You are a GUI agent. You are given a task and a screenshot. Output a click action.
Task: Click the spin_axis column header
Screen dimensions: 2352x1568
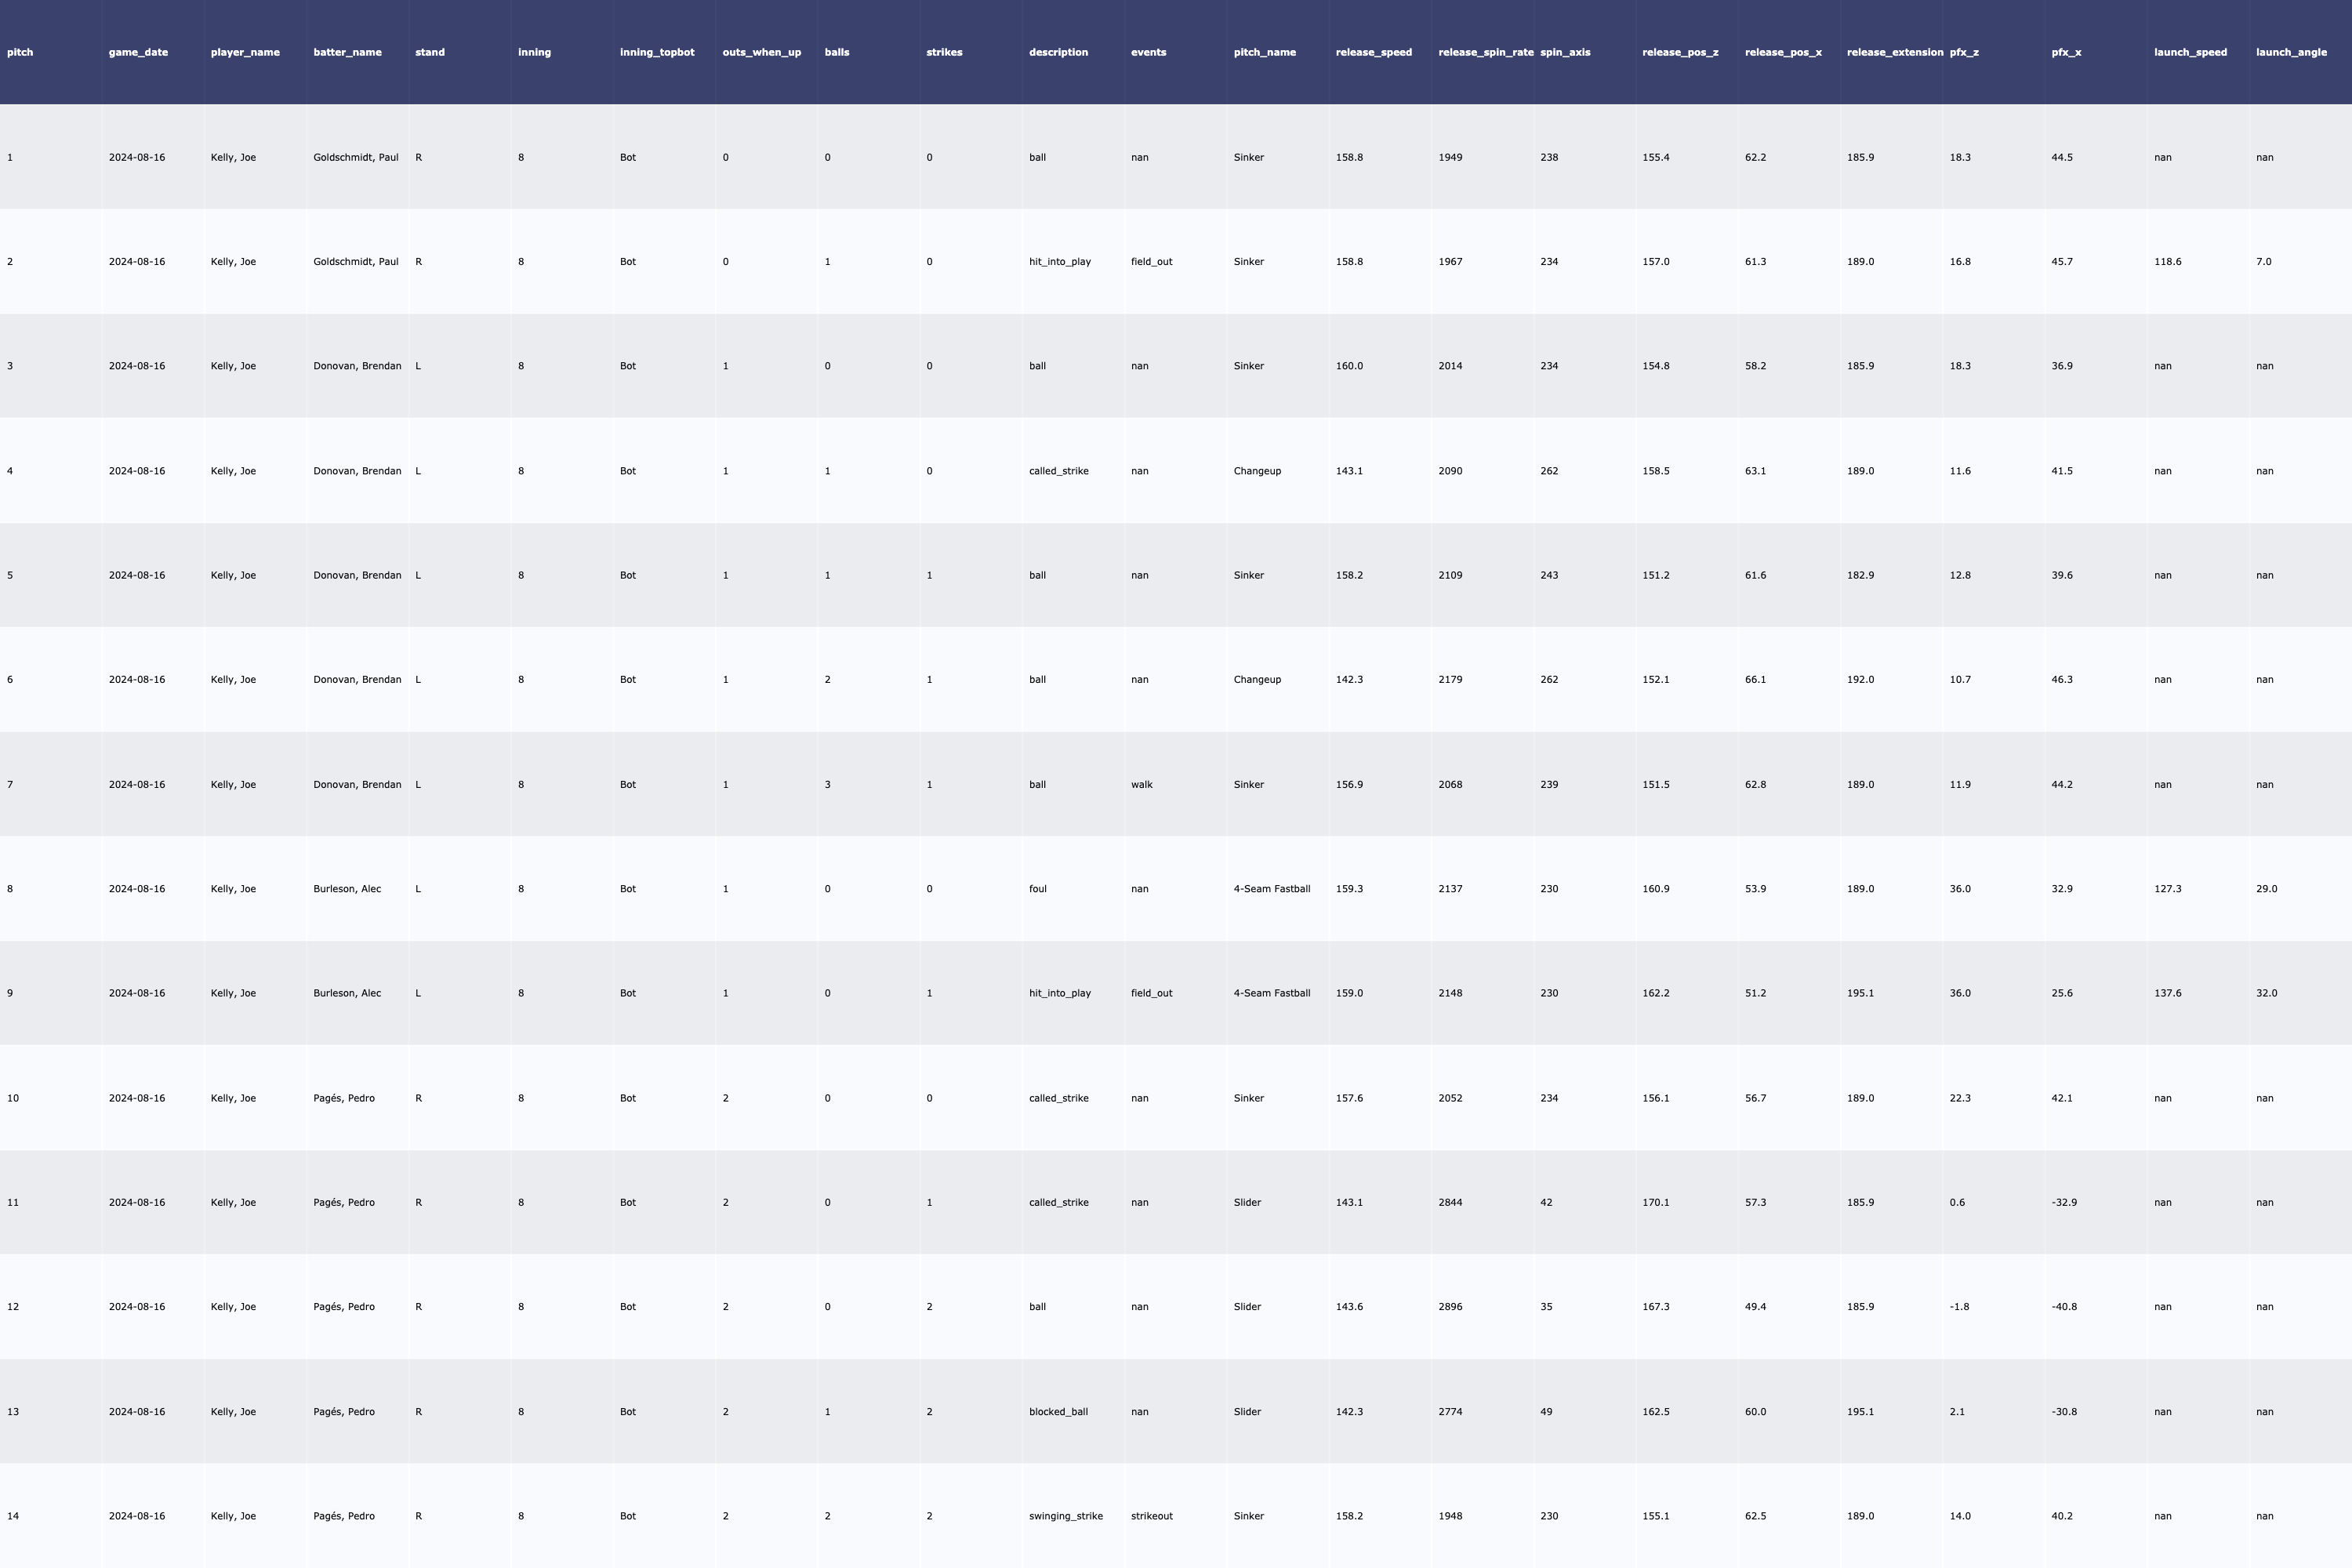tap(1565, 52)
